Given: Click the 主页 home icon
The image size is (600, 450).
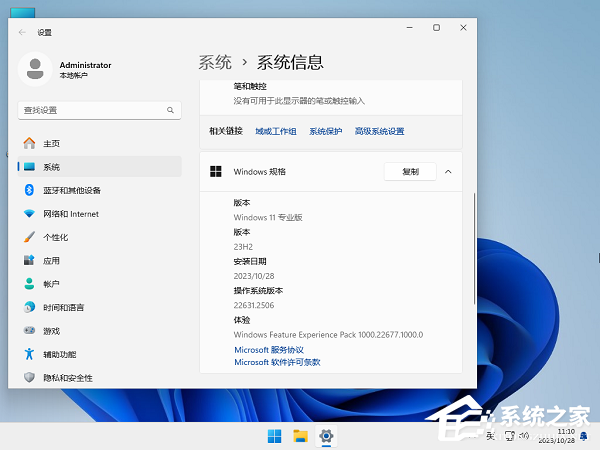Looking at the screenshot, I should (x=29, y=143).
